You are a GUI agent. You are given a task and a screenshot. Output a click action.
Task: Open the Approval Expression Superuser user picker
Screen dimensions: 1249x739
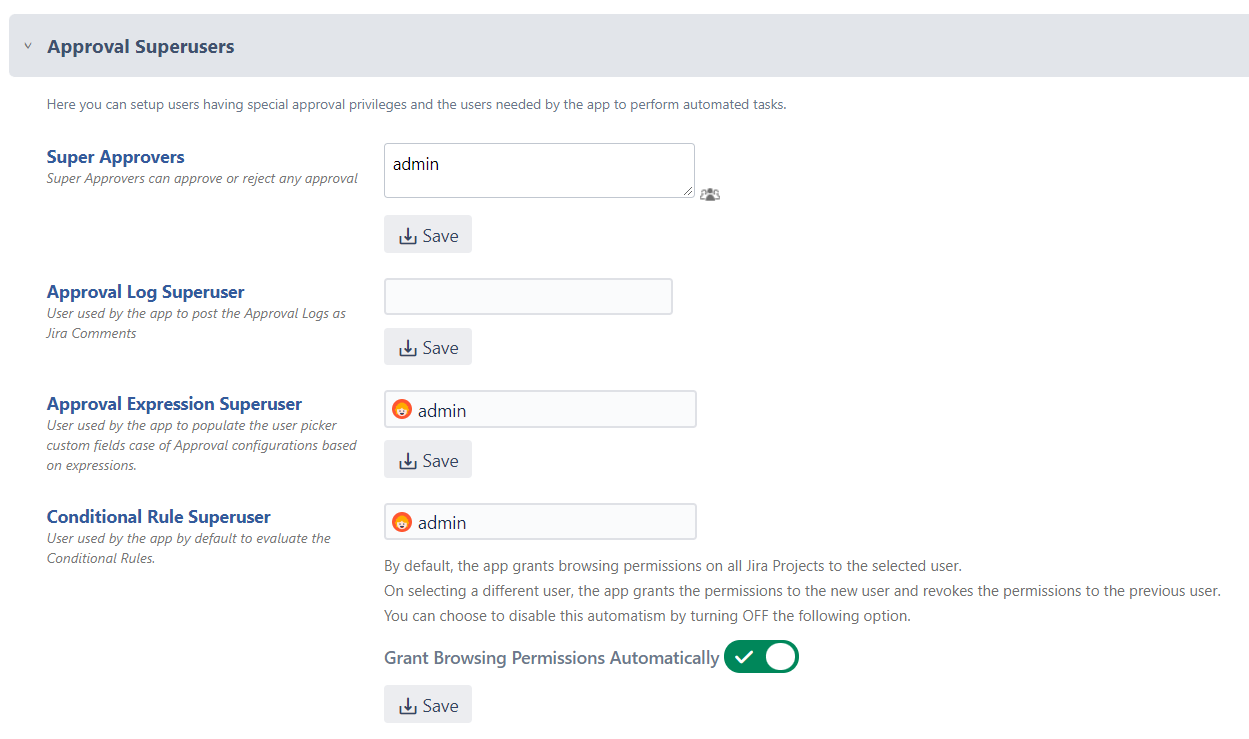coord(540,409)
